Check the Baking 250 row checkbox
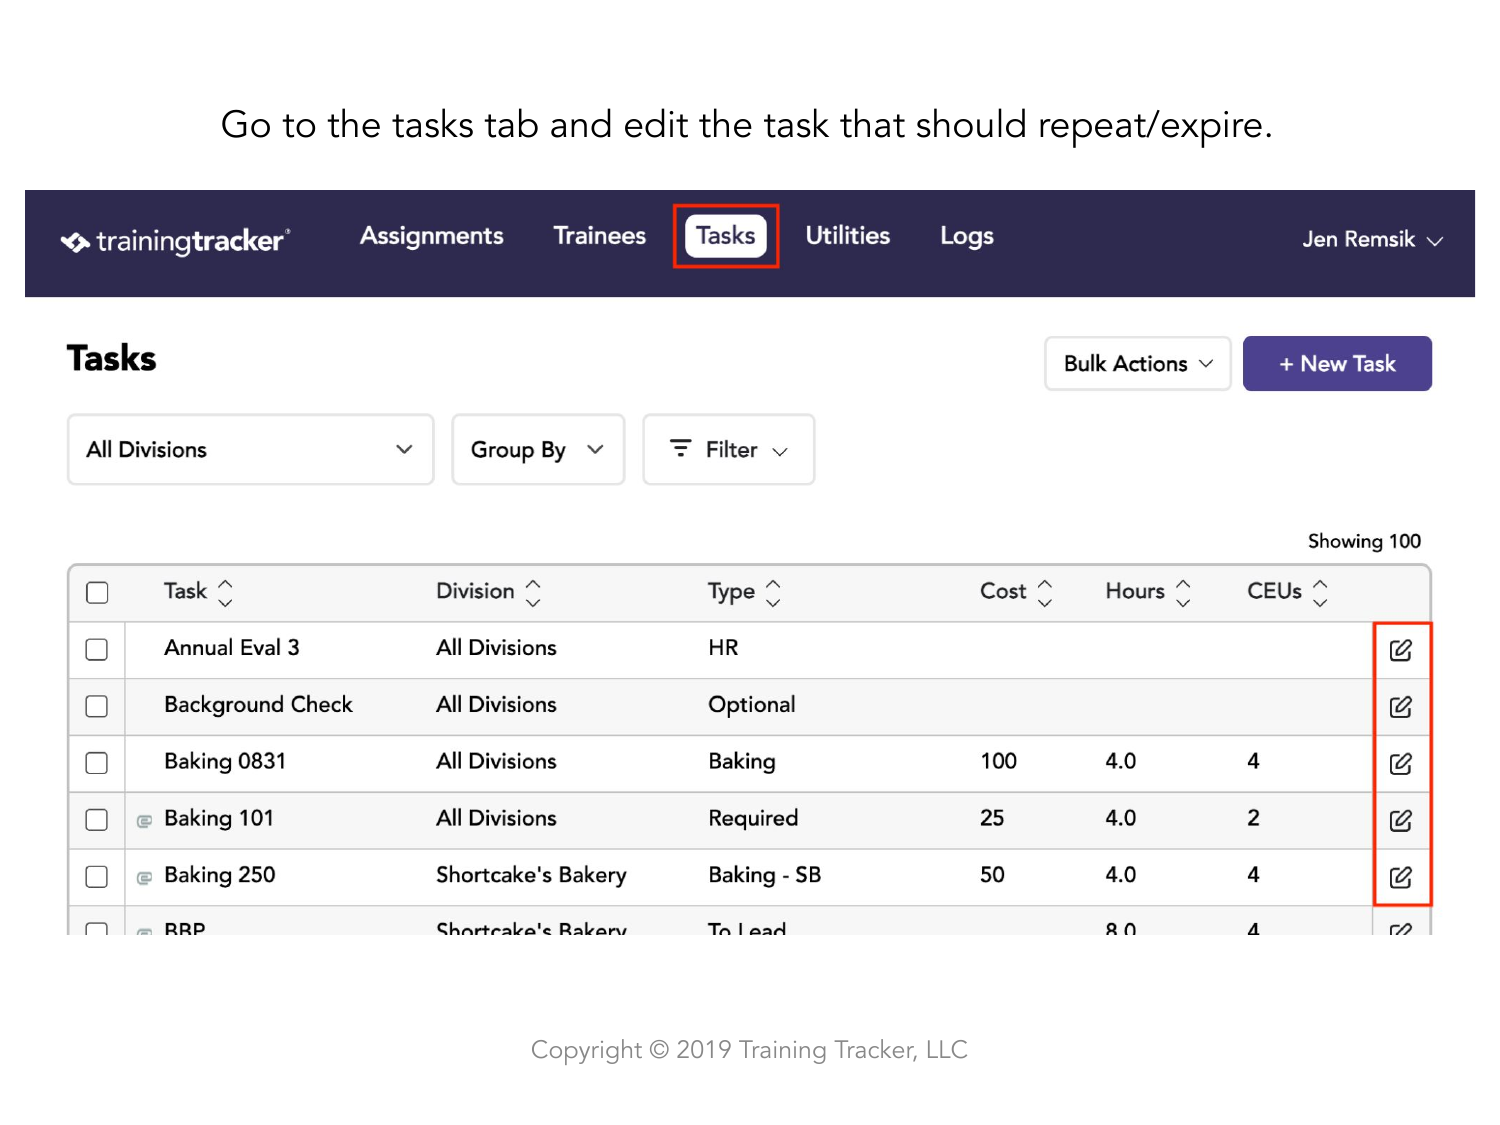The height and width of the screenshot is (1125, 1500). pos(97,878)
